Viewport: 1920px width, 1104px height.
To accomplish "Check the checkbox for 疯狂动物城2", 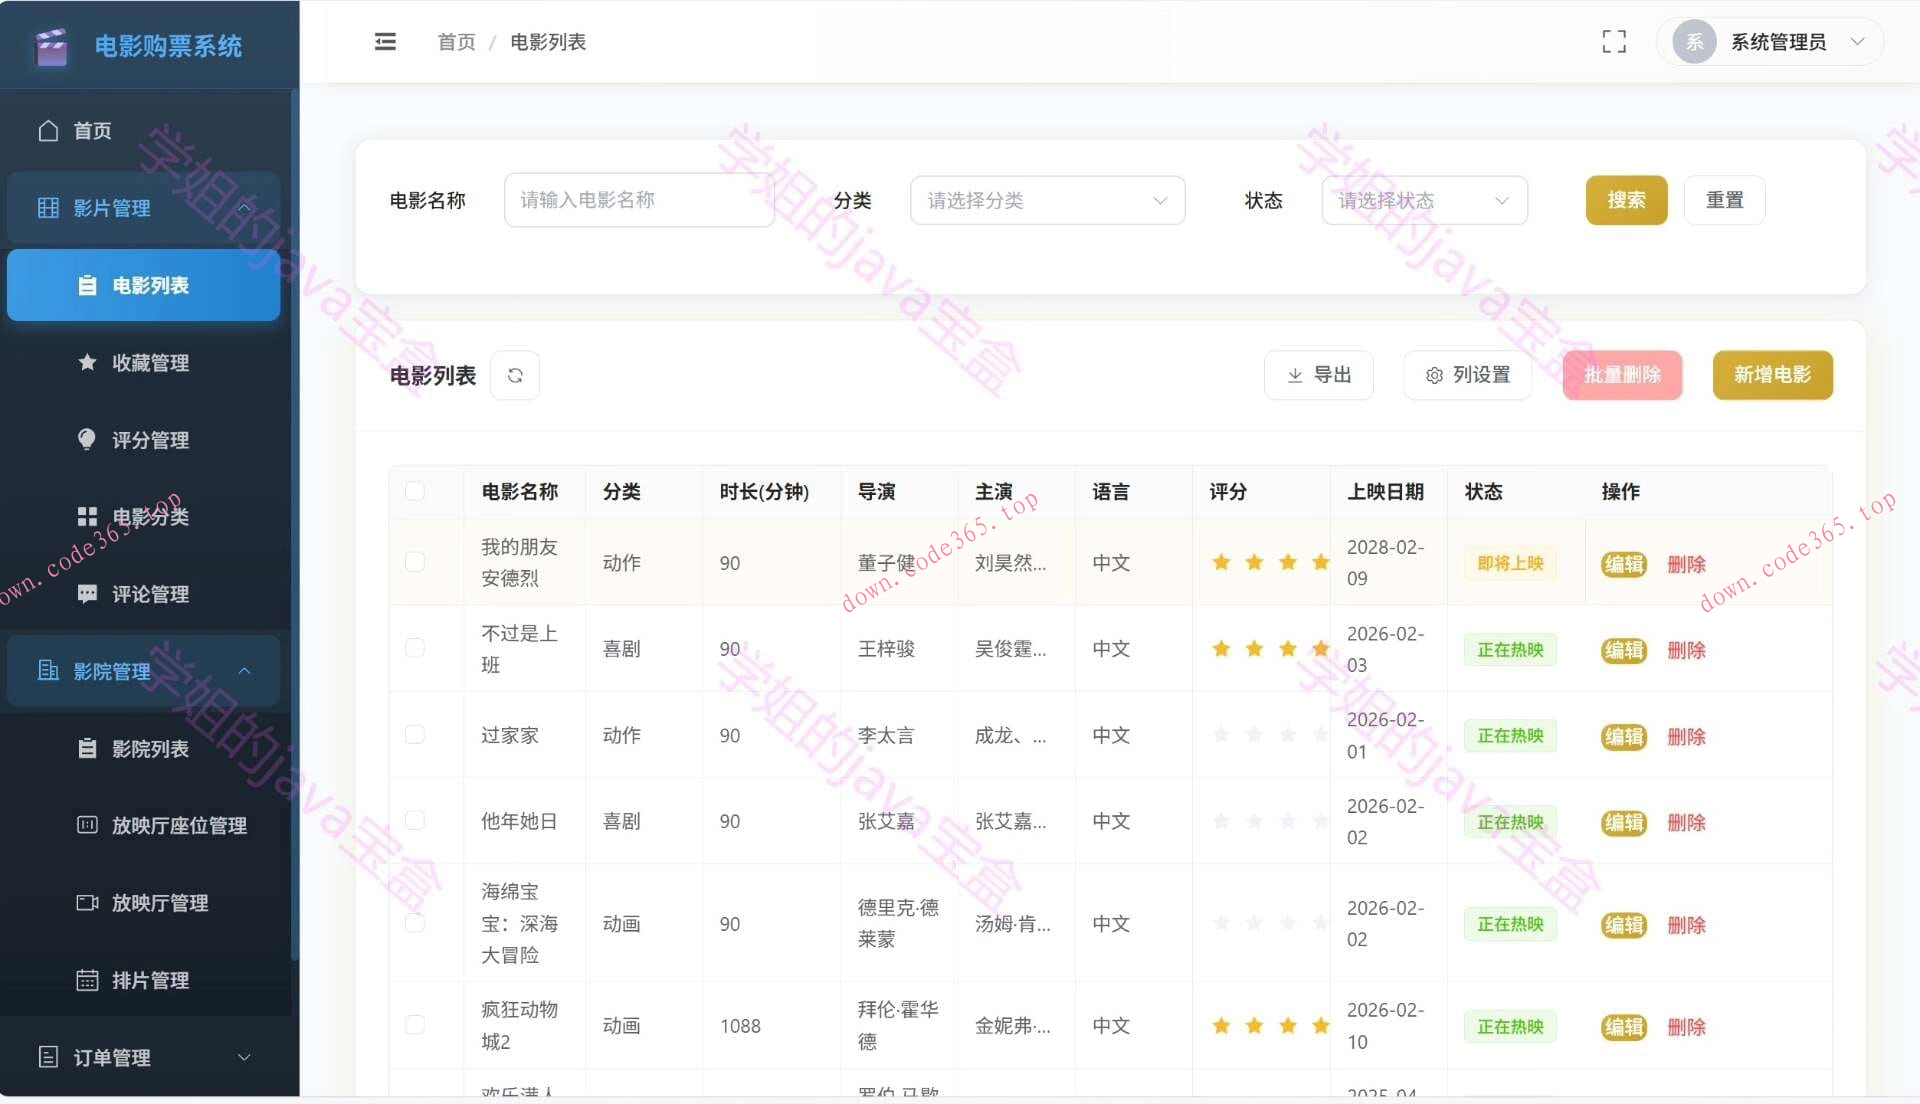I will click(415, 1024).
